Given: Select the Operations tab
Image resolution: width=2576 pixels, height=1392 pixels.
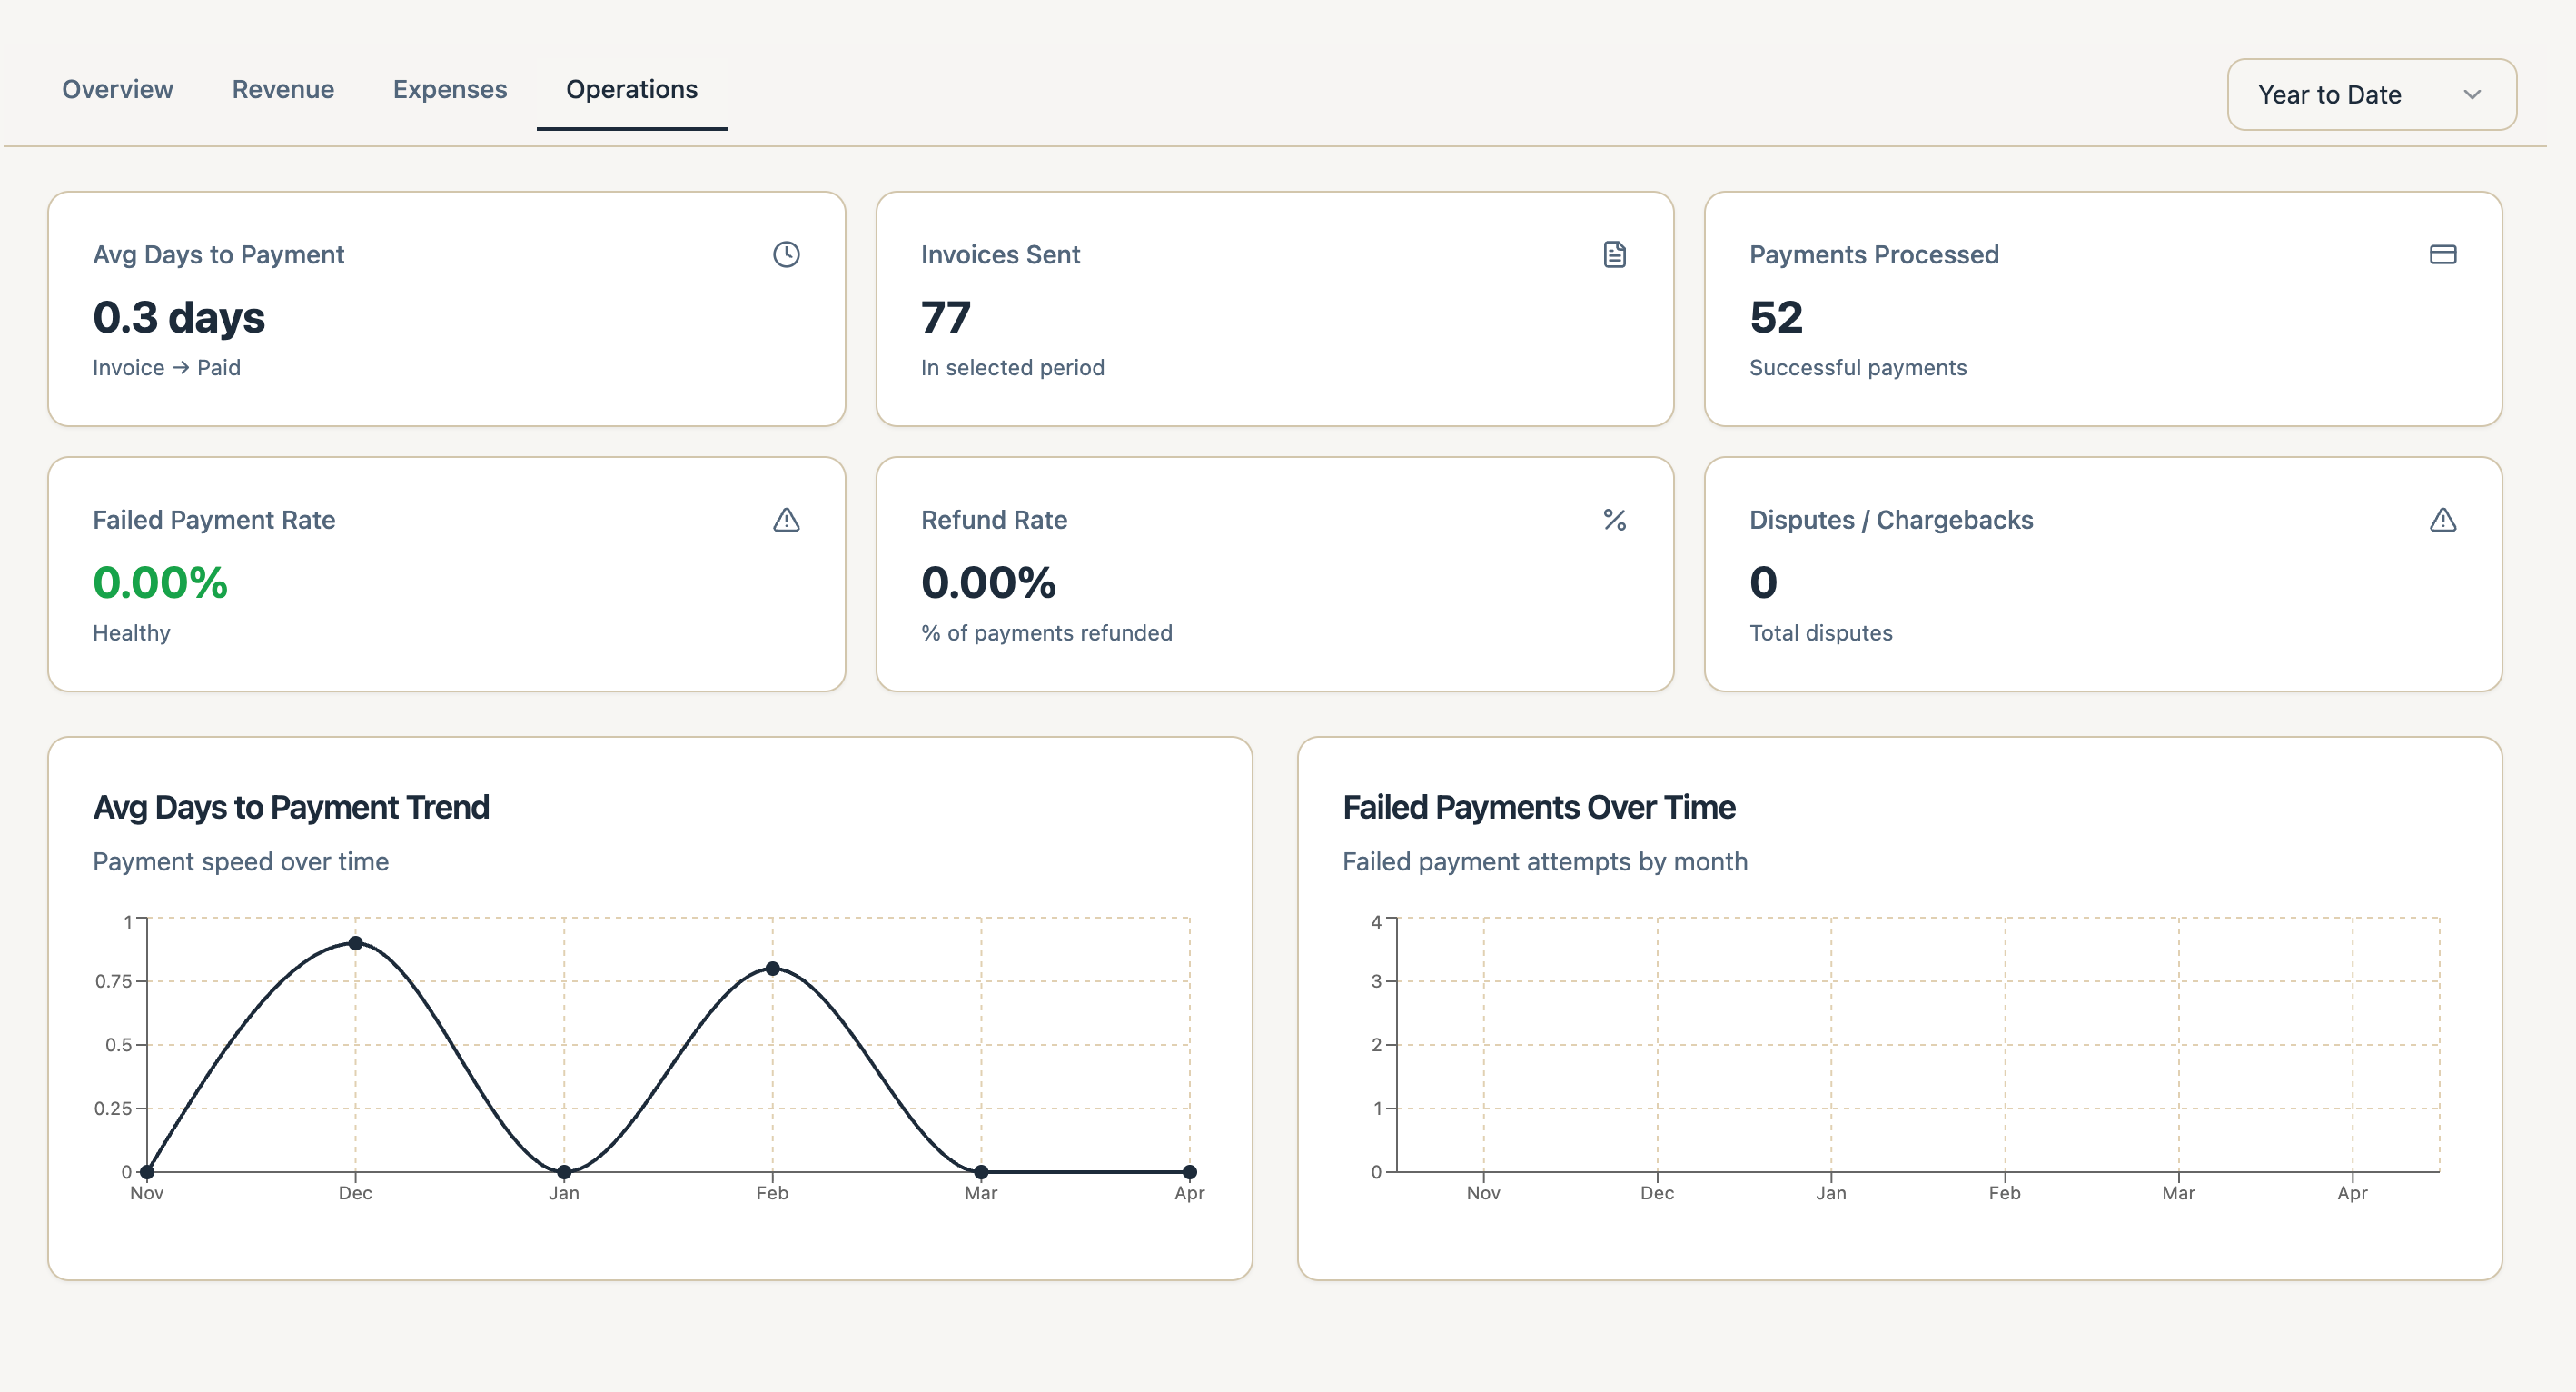Looking at the screenshot, I should pos(632,89).
